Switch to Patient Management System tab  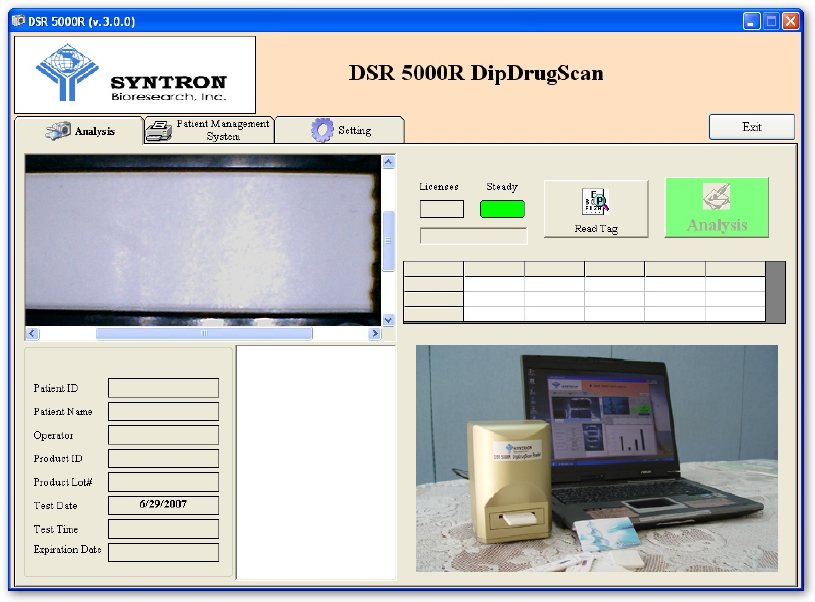click(209, 130)
